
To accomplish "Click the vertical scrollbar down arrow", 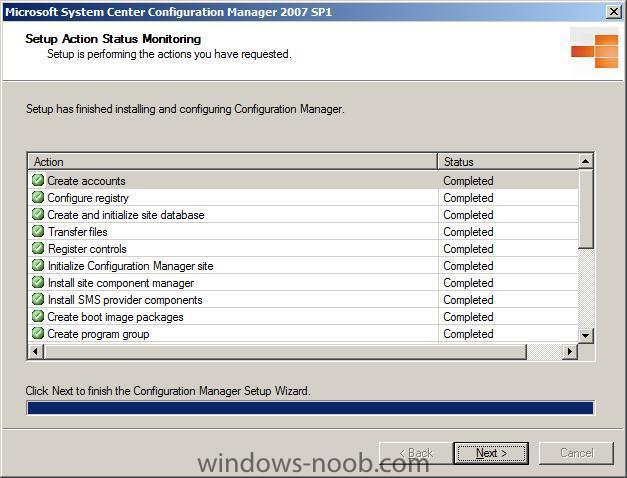I will pos(585,336).
